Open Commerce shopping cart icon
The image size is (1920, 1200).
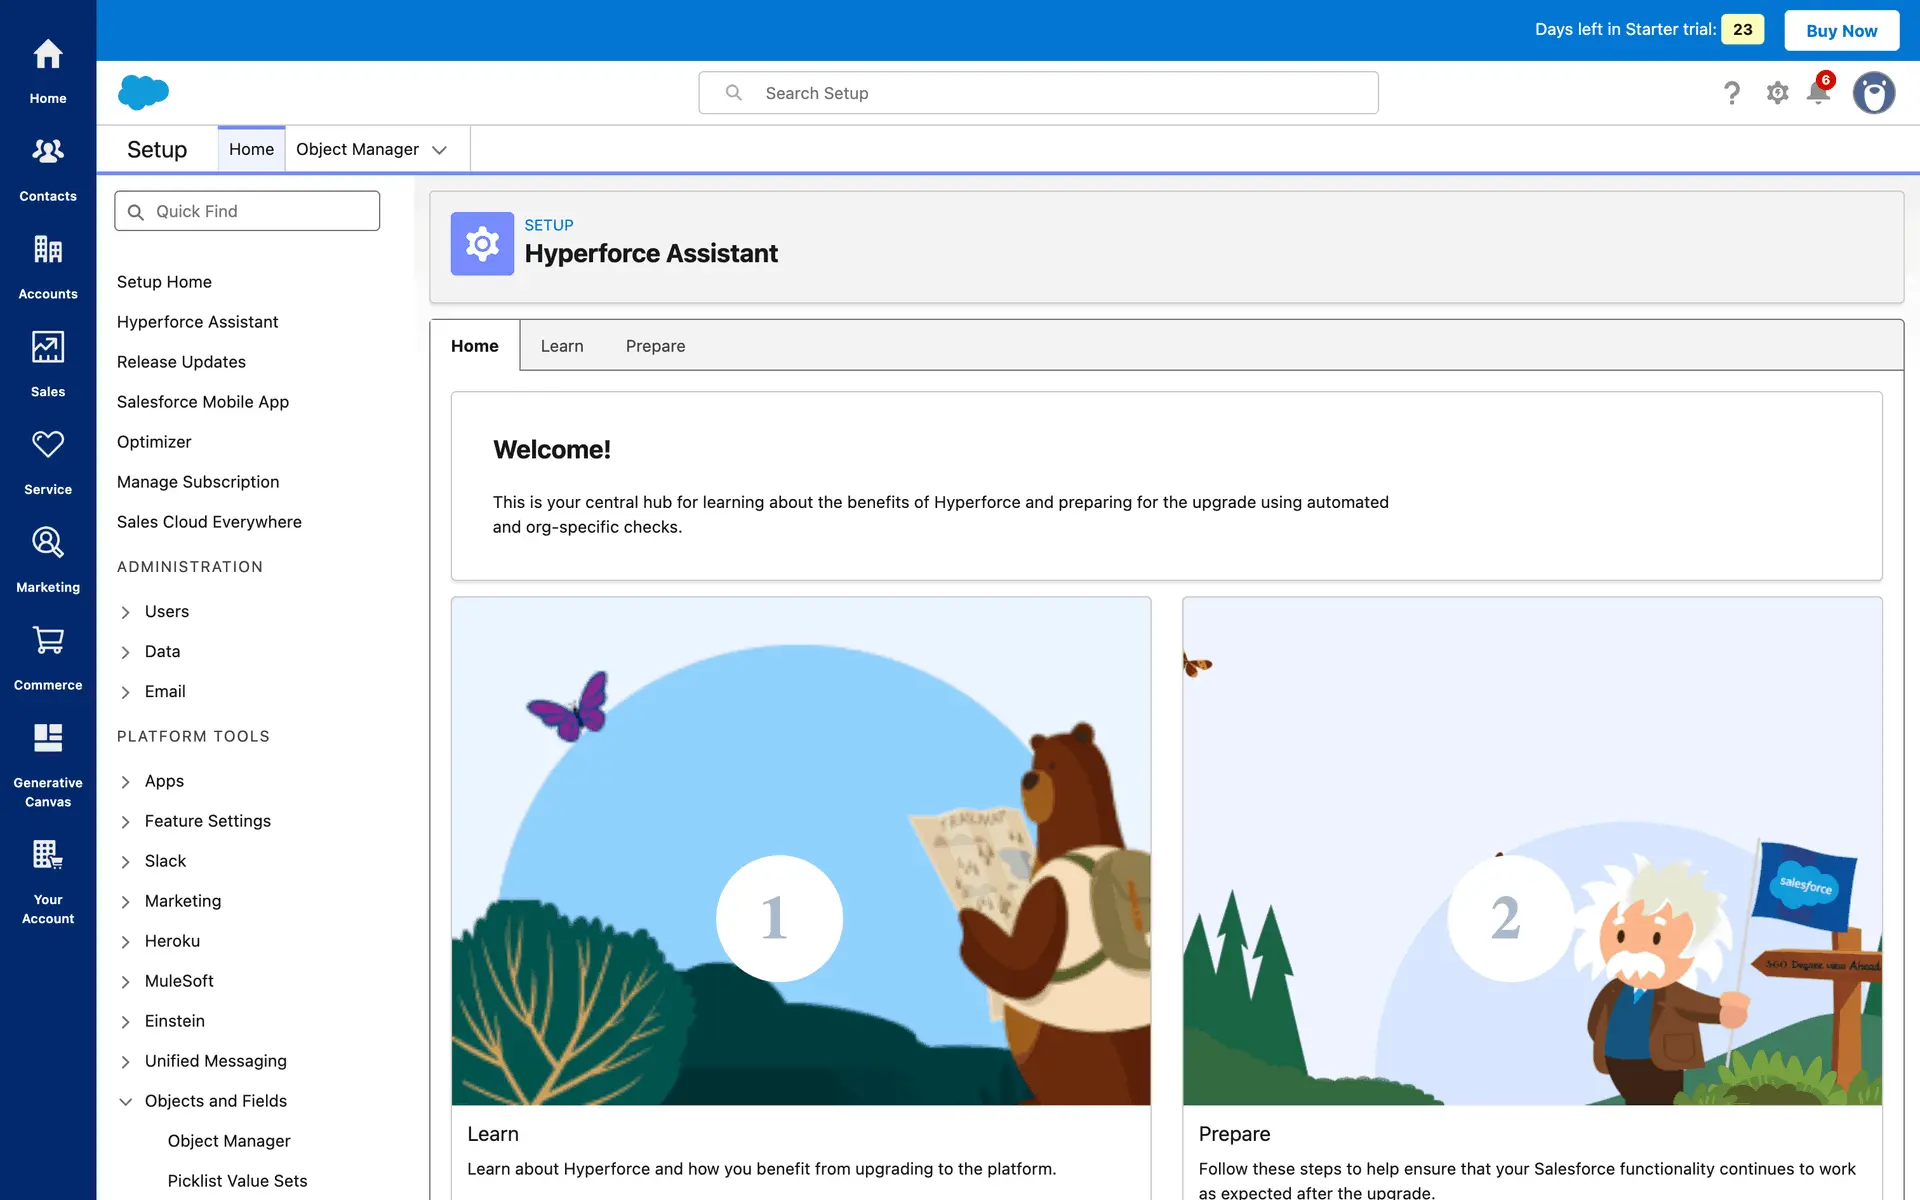(x=48, y=641)
